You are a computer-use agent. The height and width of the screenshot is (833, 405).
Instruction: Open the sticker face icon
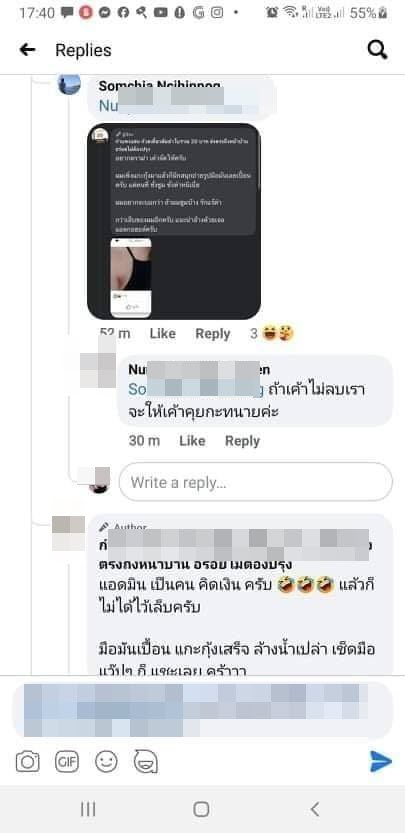[146, 762]
